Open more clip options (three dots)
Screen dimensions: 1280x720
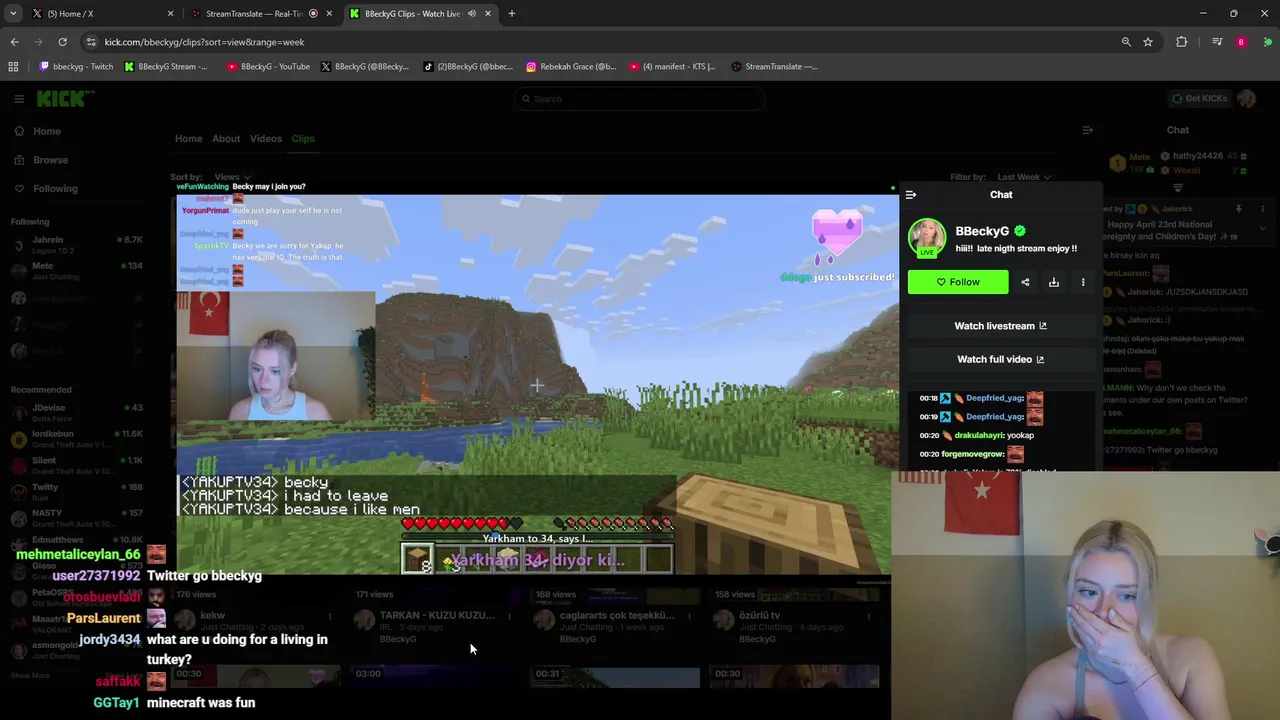(1083, 282)
